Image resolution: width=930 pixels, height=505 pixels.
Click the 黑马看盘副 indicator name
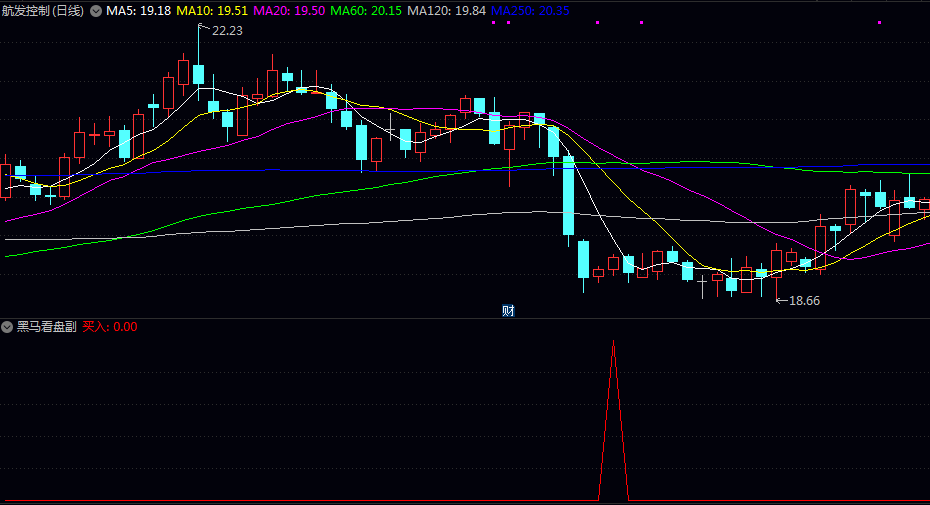point(46,327)
